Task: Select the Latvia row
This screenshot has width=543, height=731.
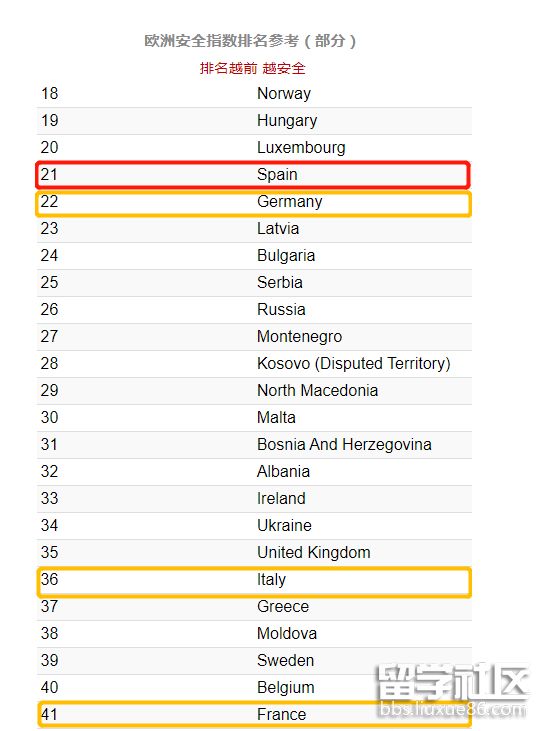Action: click(x=254, y=229)
